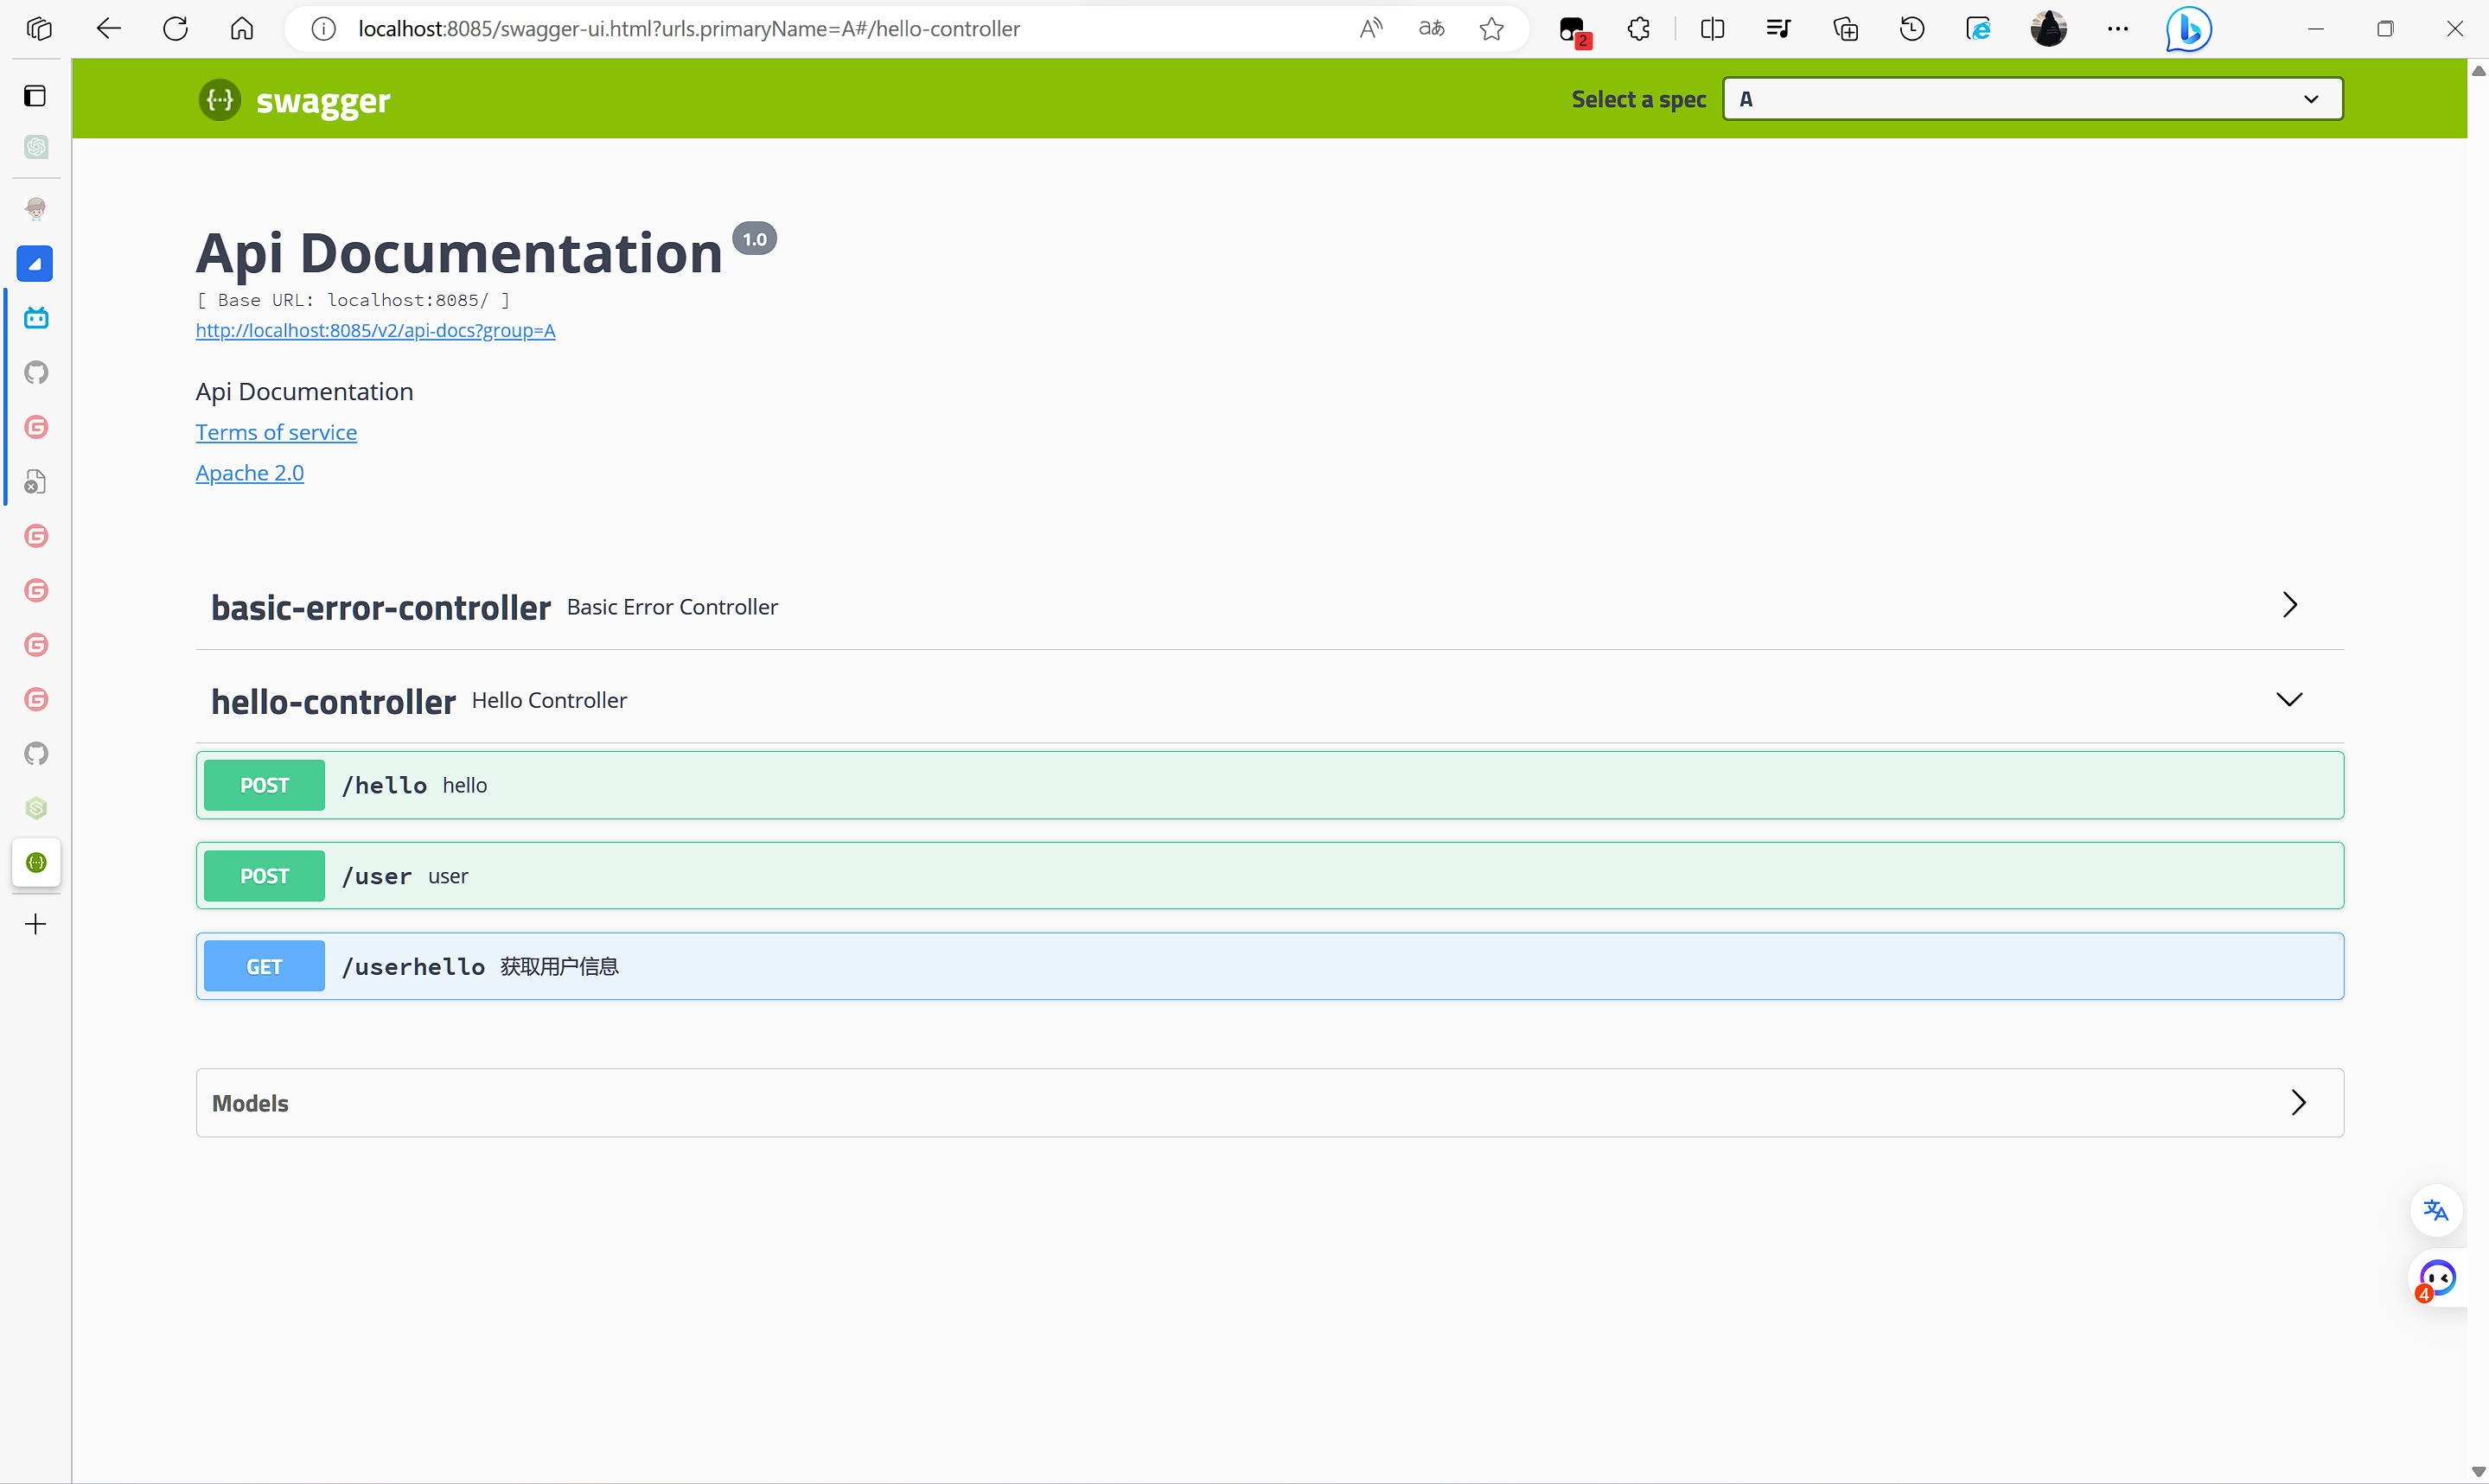
Task: Open the split screen icon
Action: pyautogui.click(x=1711, y=29)
